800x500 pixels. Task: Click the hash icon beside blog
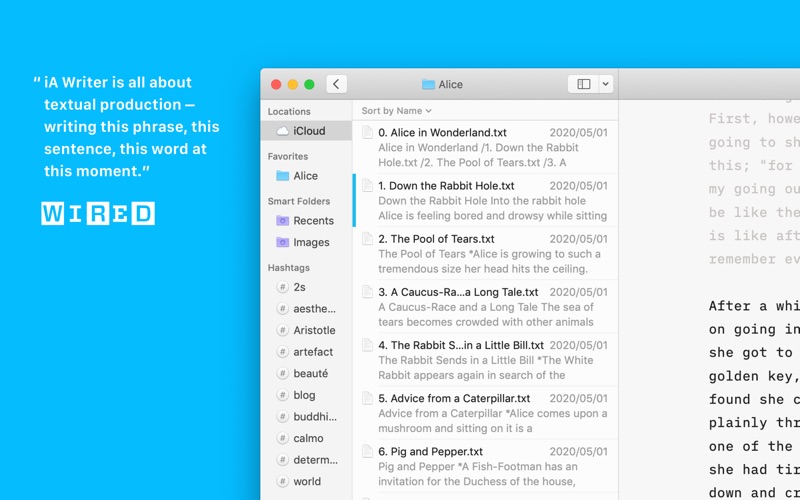pos(282,395)
